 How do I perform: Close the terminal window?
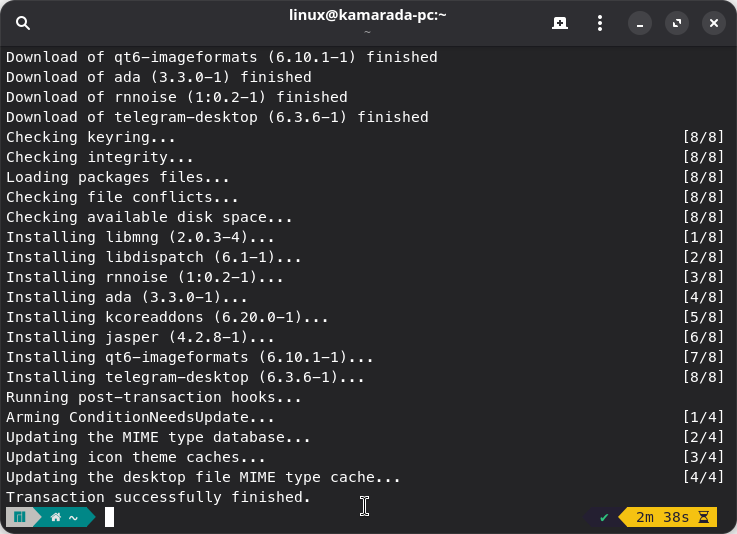[x=713, y=23]
